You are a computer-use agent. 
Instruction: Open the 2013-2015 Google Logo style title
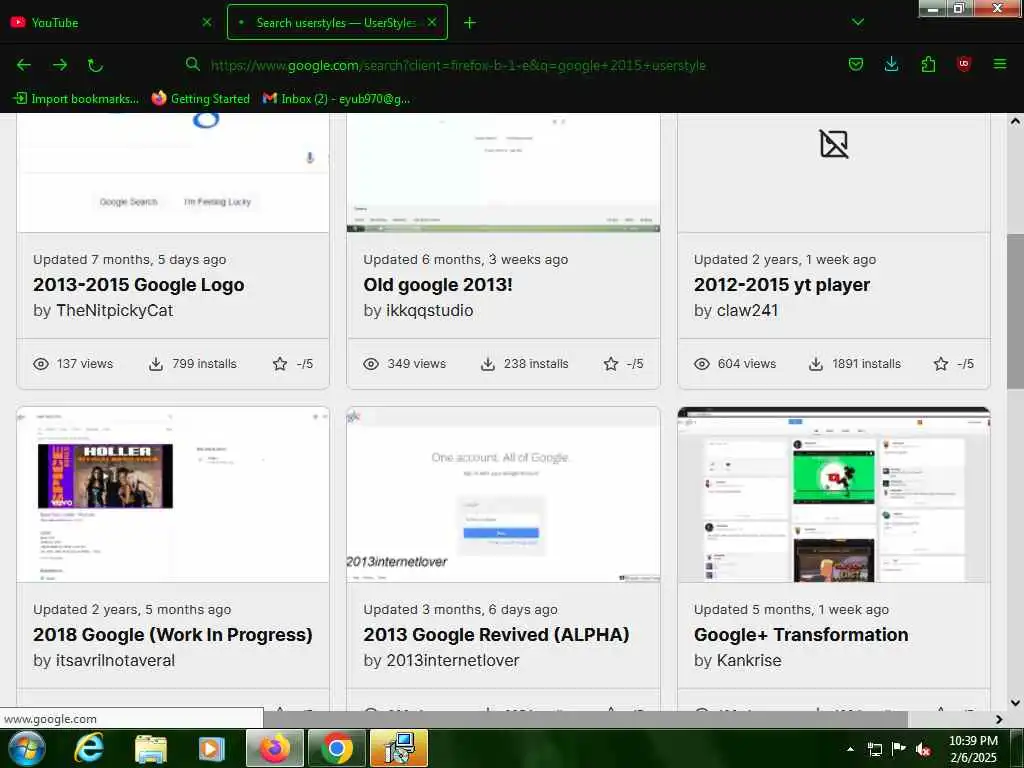coord(138,285)
